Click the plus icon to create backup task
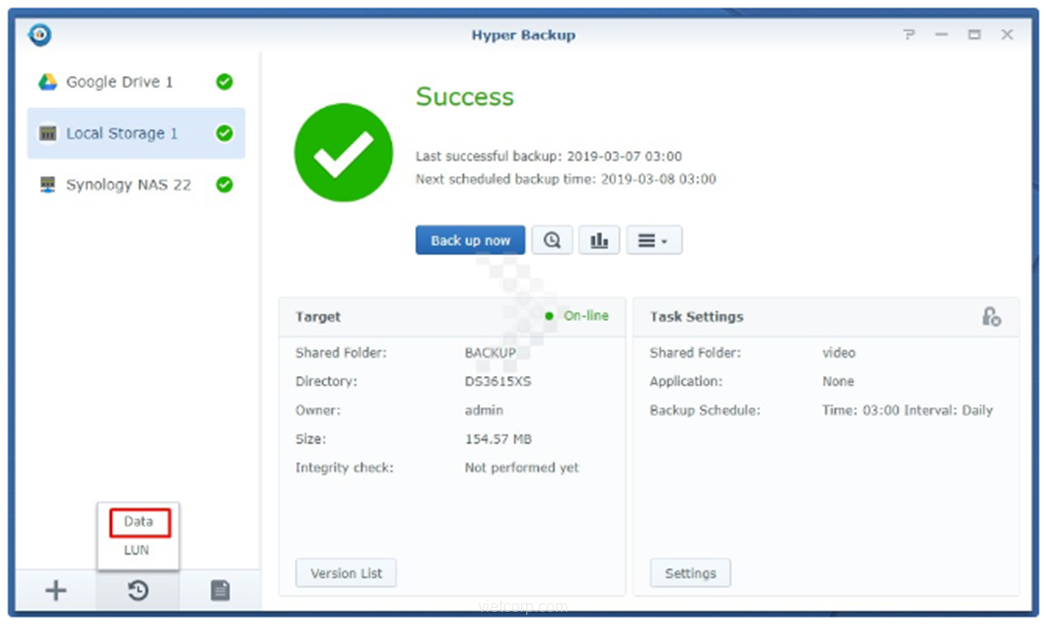 coord(56,591)
